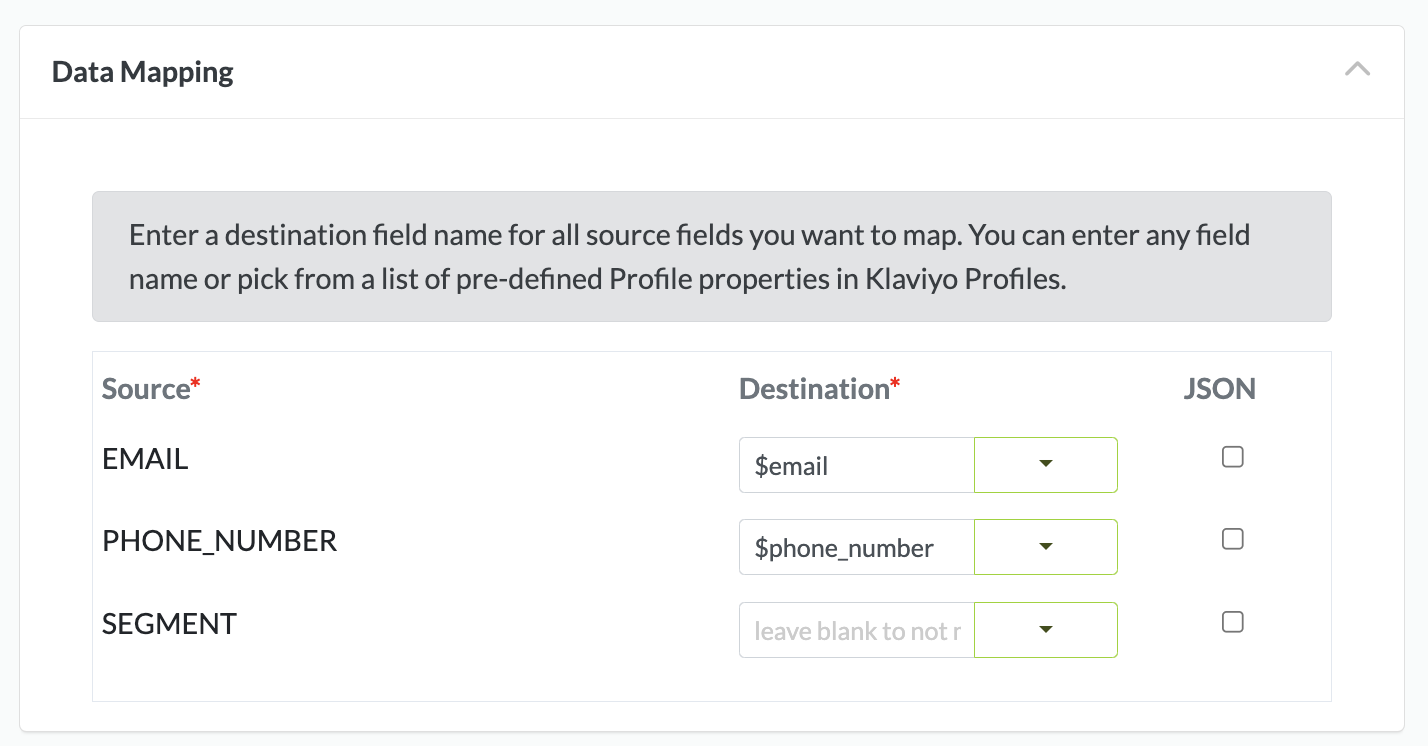Click the gray Klaviyo Profiles info banner
The height and width of the screenshot is (746, 1428).
point(711,257)
